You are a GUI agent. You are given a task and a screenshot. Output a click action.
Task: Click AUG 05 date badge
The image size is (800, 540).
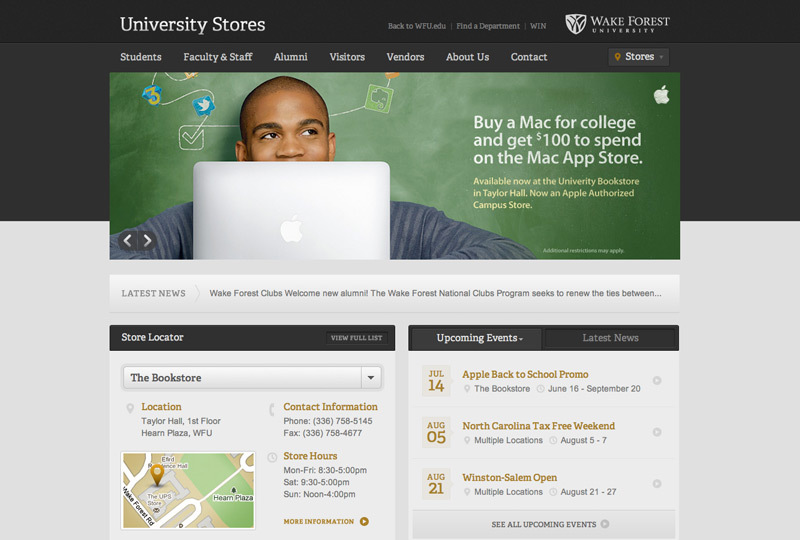[x=436, y=432]
